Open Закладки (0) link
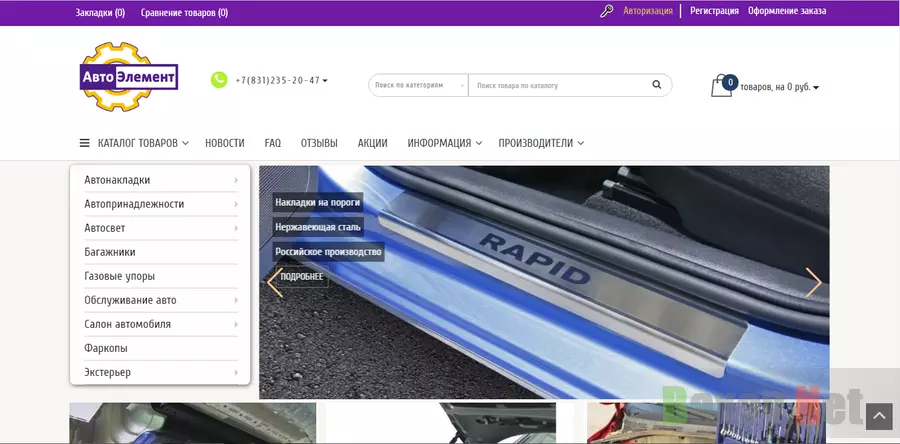The width and height of the screenshot is (900, 444). tap(100, 12)
